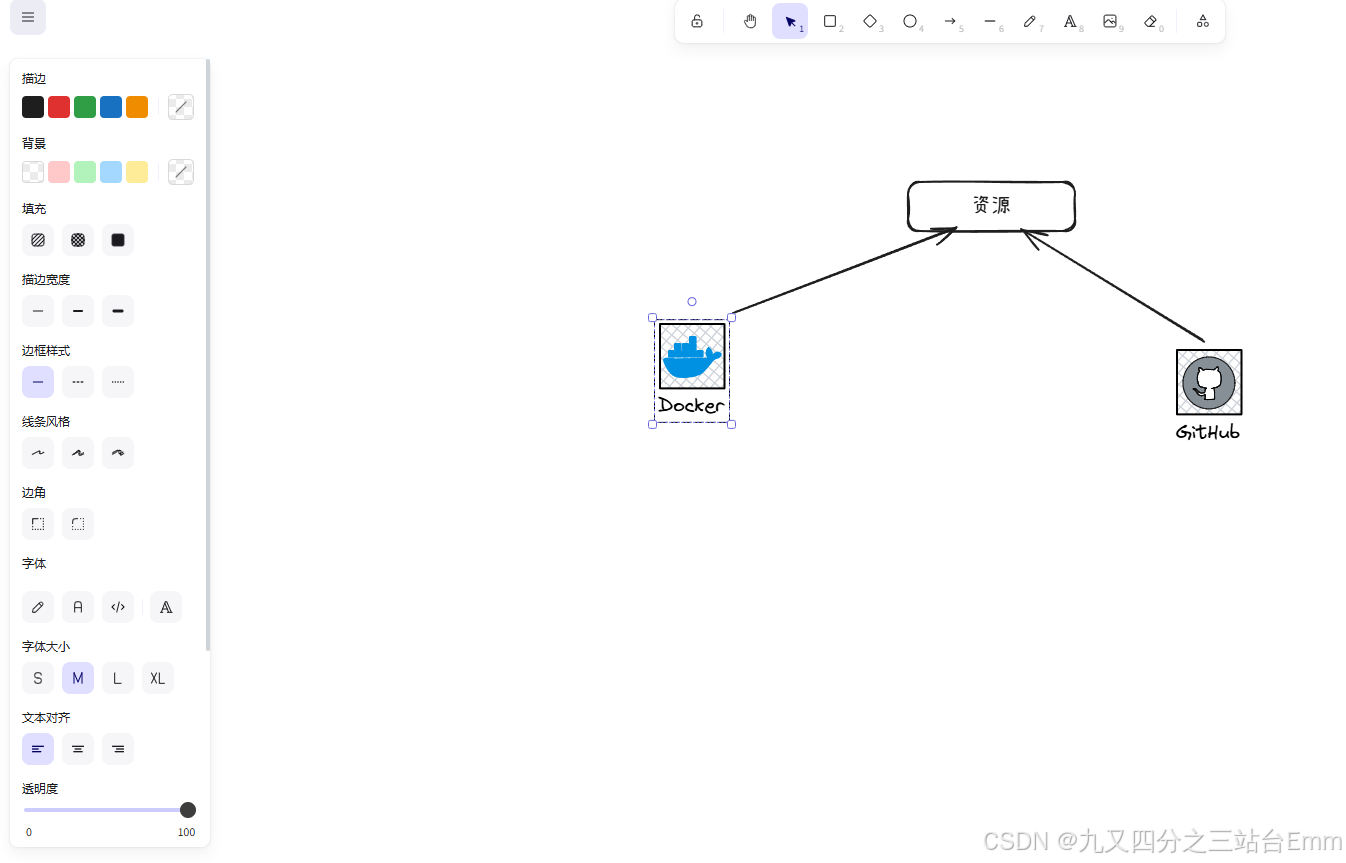Viewport: 1346px width, 863px height.
Task: Choose the black stroke color
Action: [33, 107]
